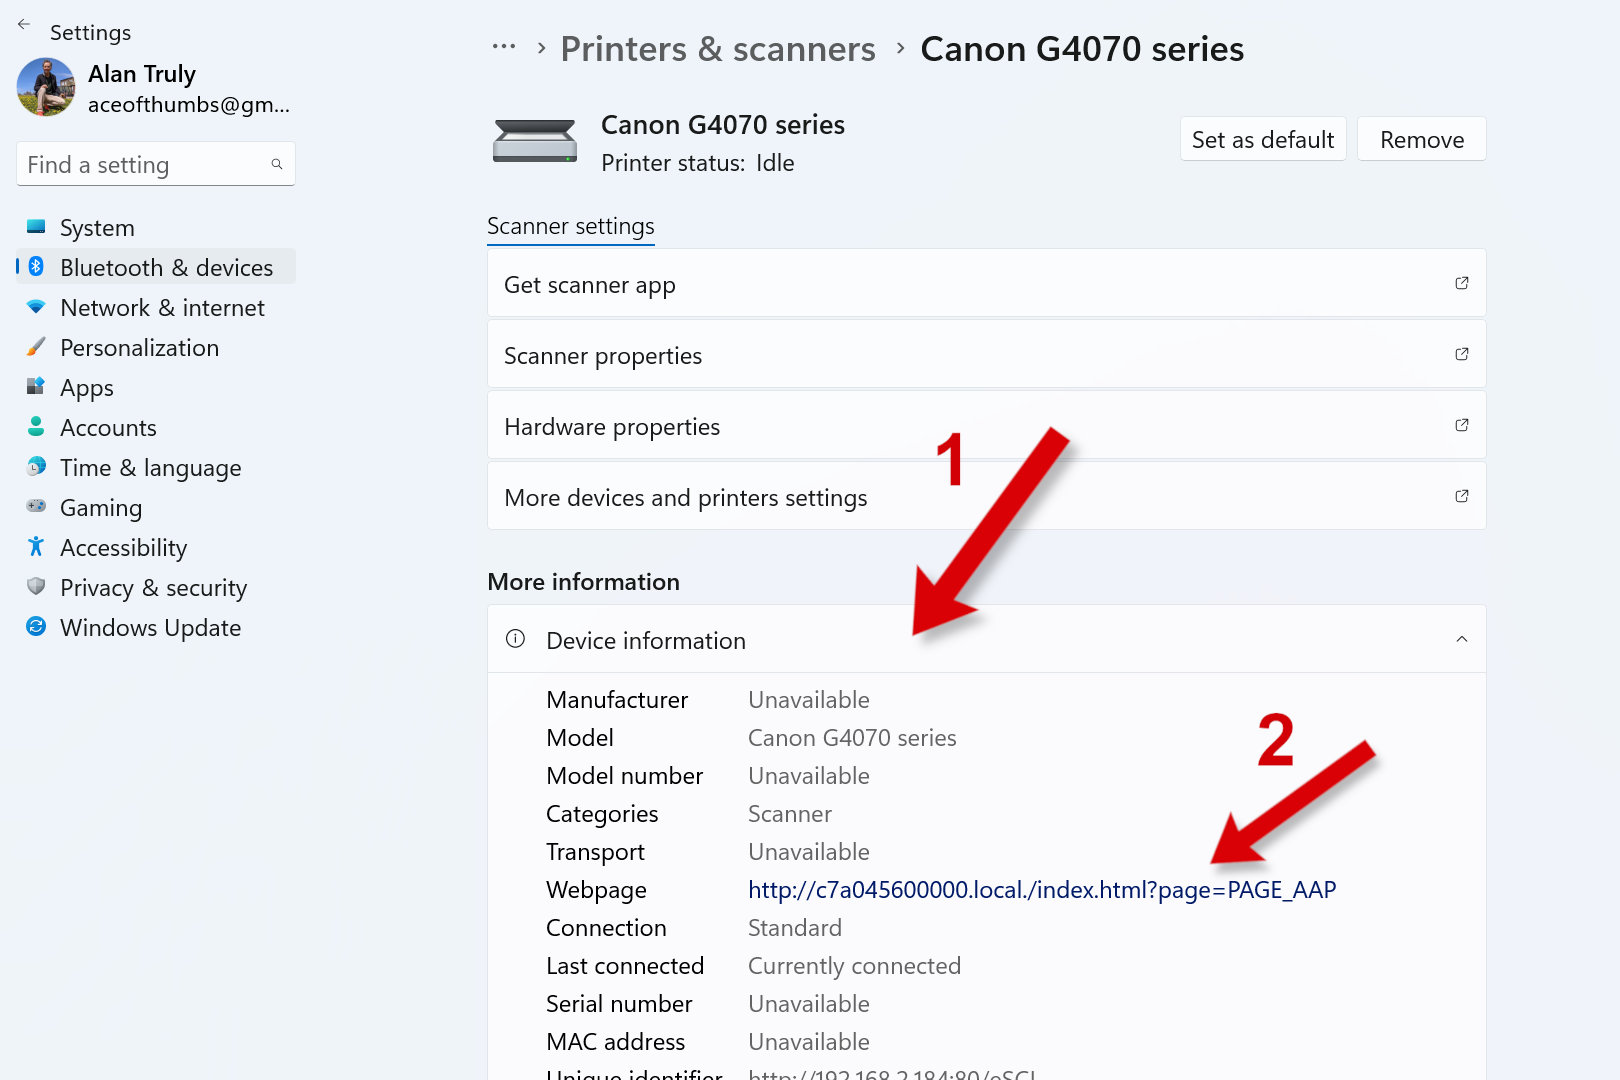Click the Network wifi icon
Image resolution: width=1620 pixels, height=1080 pixels.
[36, 306]
